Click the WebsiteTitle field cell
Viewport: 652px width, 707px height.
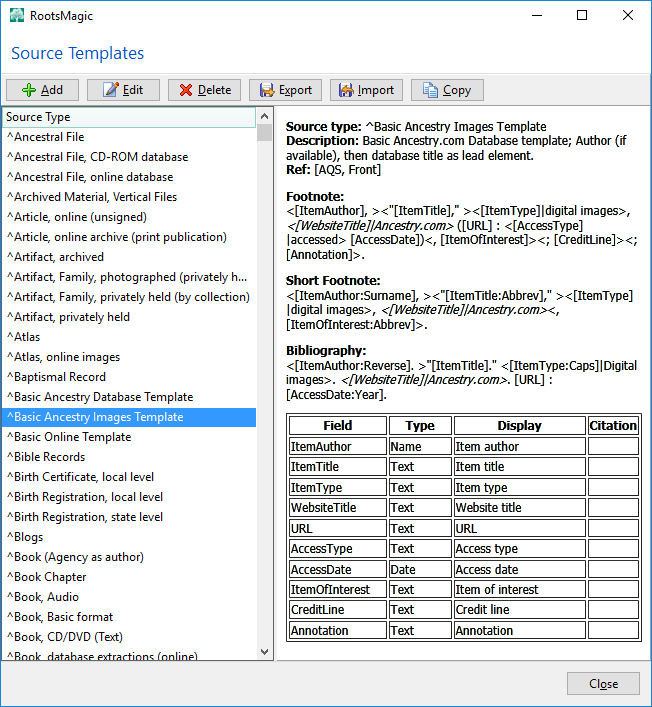coord(338,507)
